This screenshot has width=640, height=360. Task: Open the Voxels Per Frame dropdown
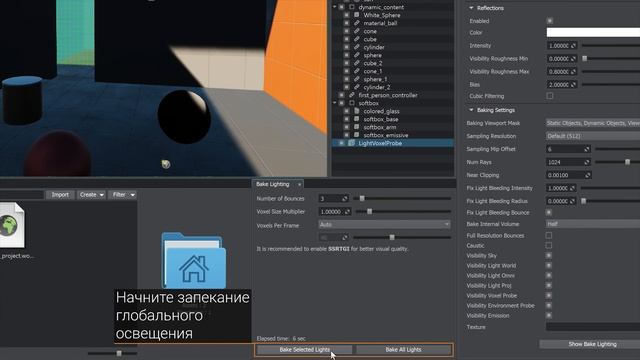[x=384, y=224]
